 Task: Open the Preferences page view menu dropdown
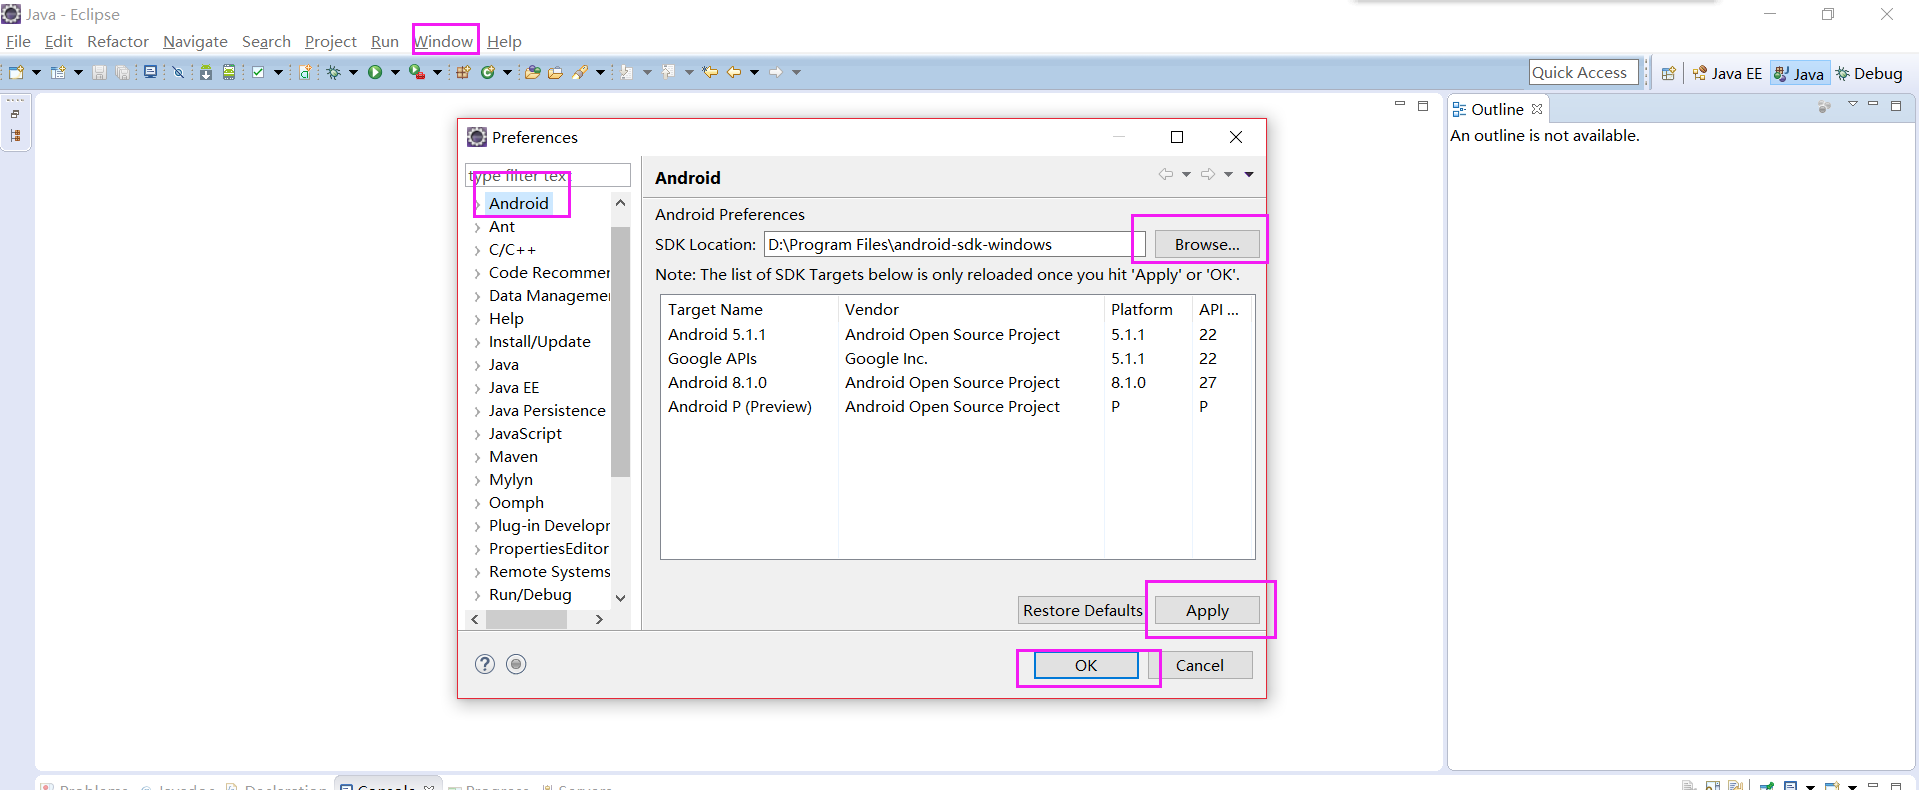click(1249, 175)
